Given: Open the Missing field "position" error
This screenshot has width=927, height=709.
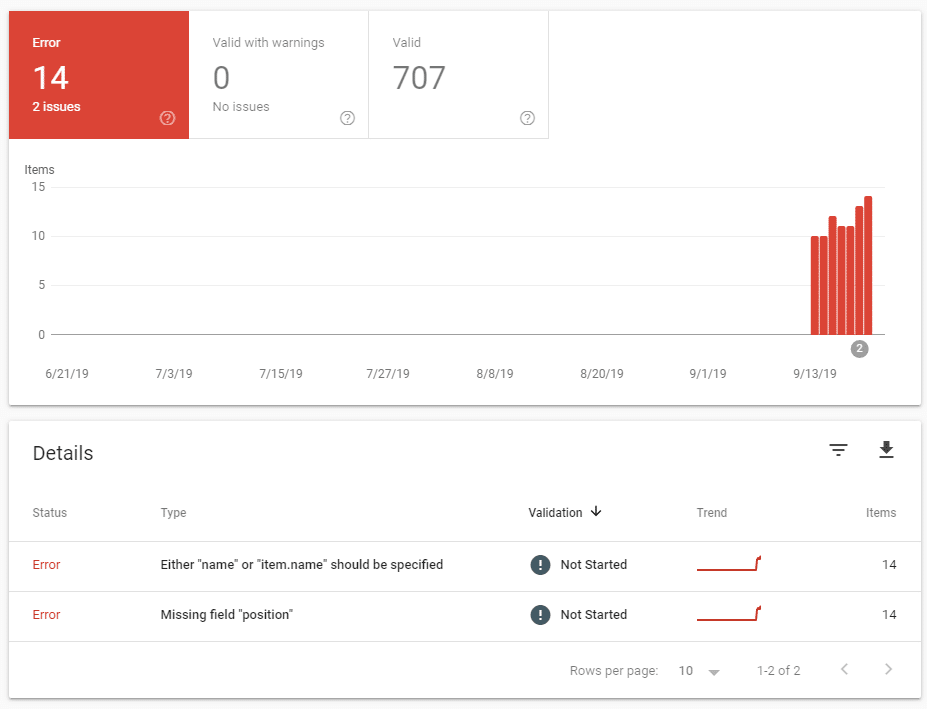Looking at the screenshot, I should click(x=226, y=615).
